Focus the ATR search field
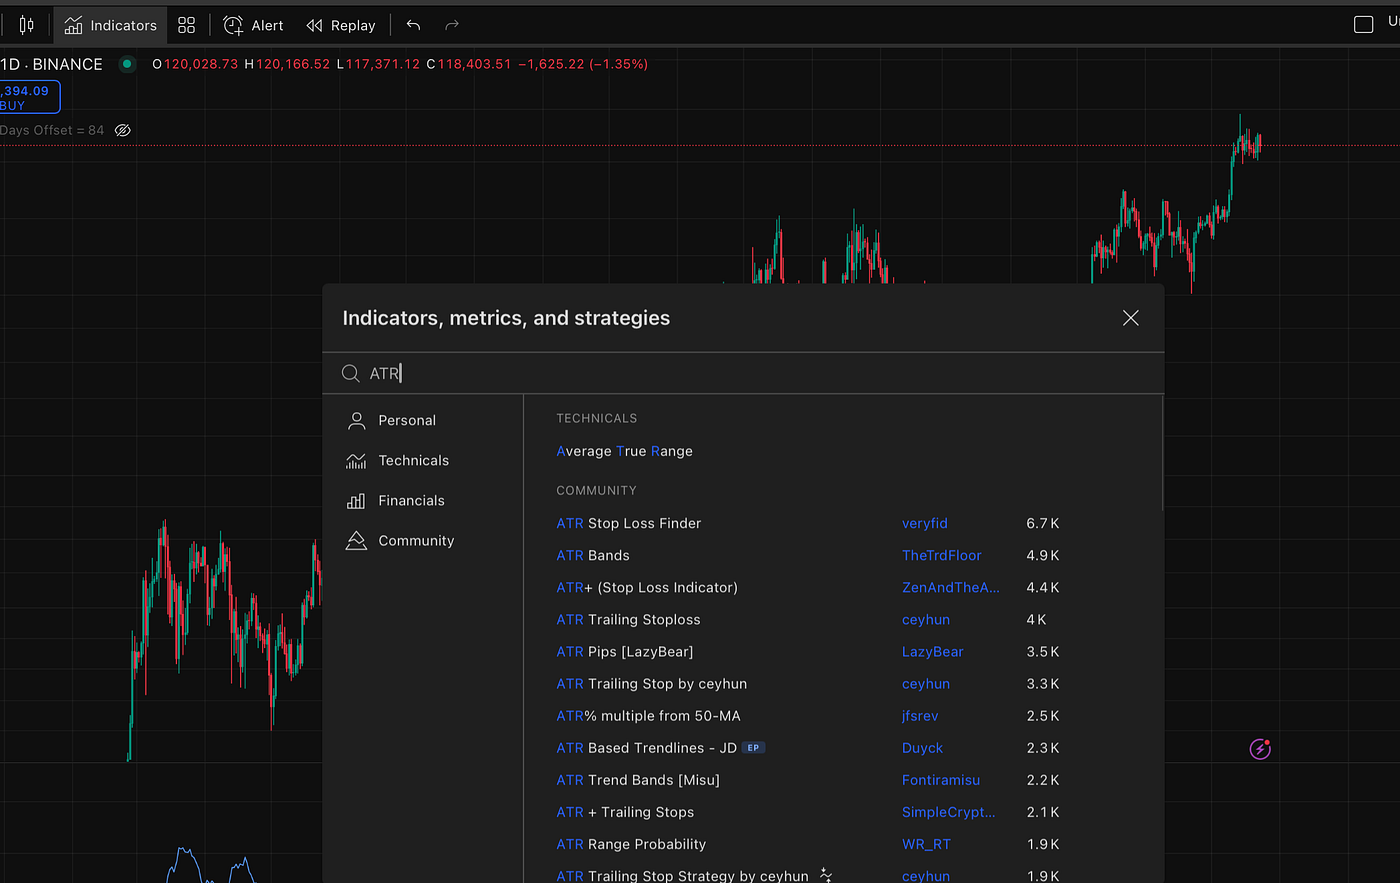This screenshot has width=1400, height=883. tap(743, 373)
